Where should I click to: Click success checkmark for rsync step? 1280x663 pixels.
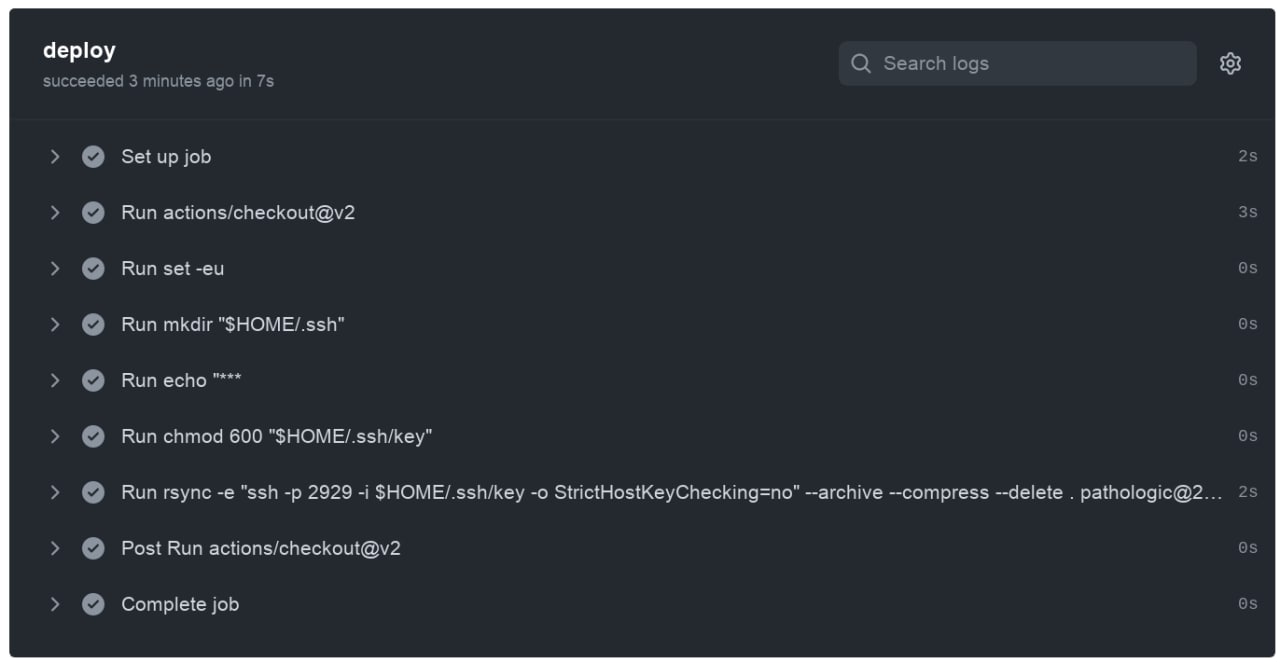[93, 492]
